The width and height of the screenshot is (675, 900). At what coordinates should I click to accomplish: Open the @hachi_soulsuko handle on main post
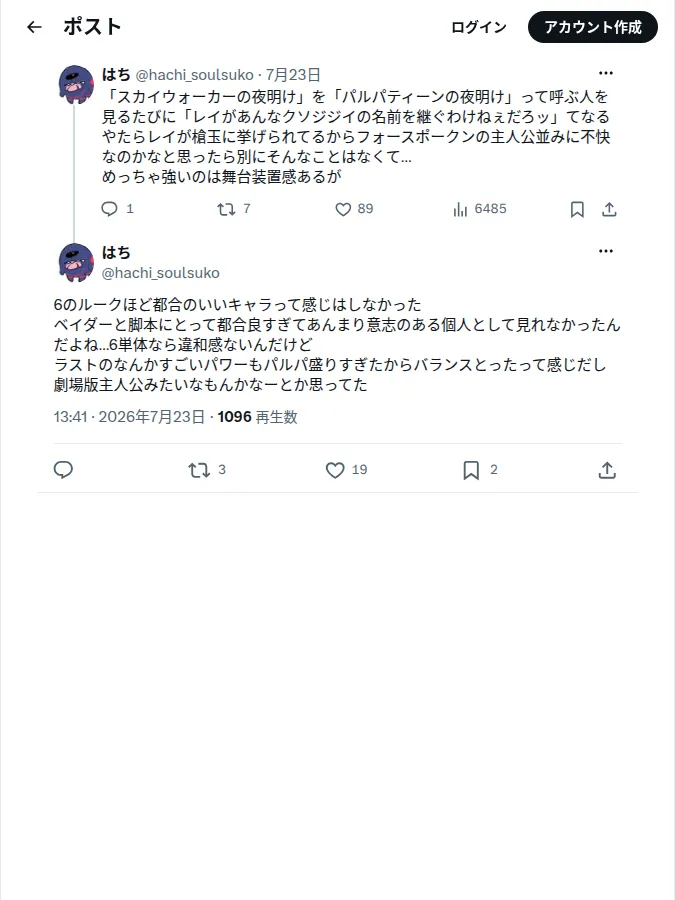pos(161,273)
